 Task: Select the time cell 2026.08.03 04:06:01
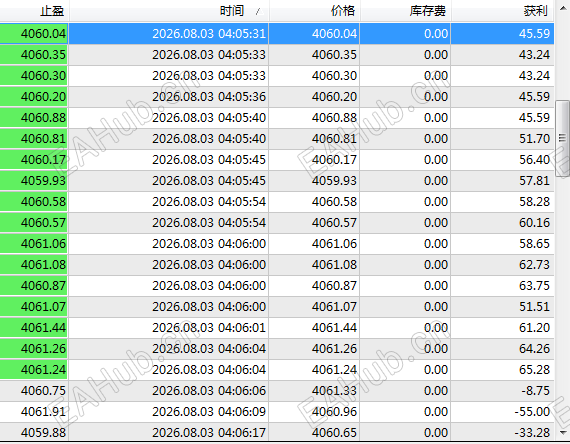tap(169, 328)
